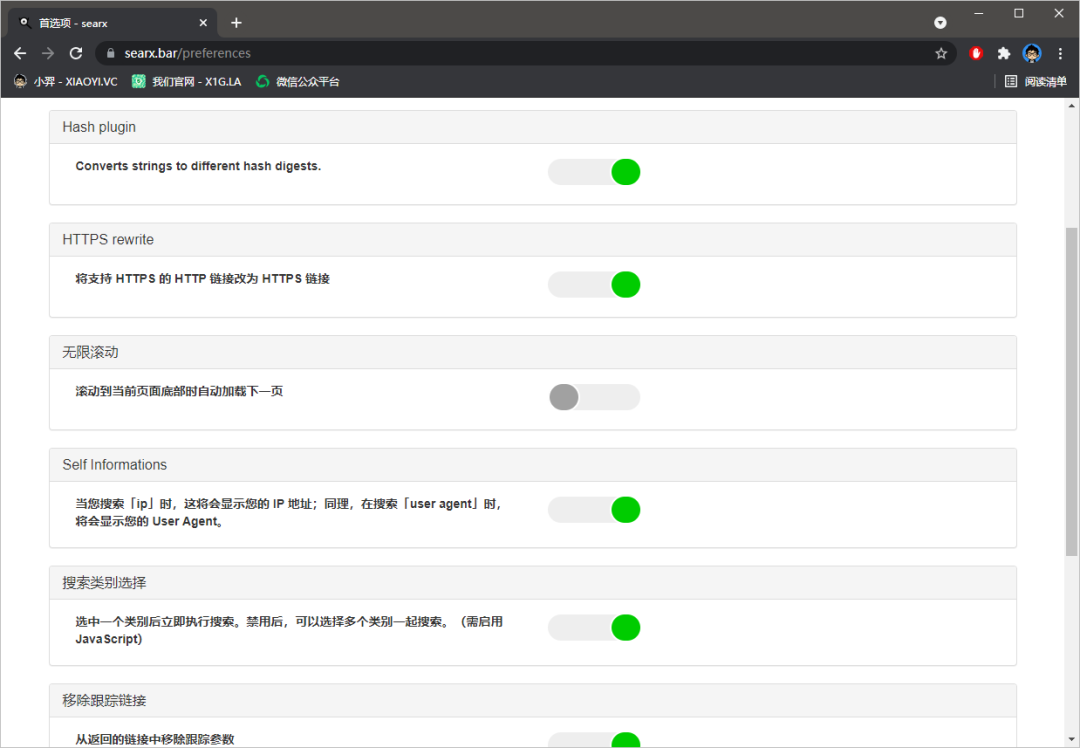The image size is (1080, 748).
Task: Enable the 无限滚动 infinite scroll toggle
Action: [x=594, y=397]
